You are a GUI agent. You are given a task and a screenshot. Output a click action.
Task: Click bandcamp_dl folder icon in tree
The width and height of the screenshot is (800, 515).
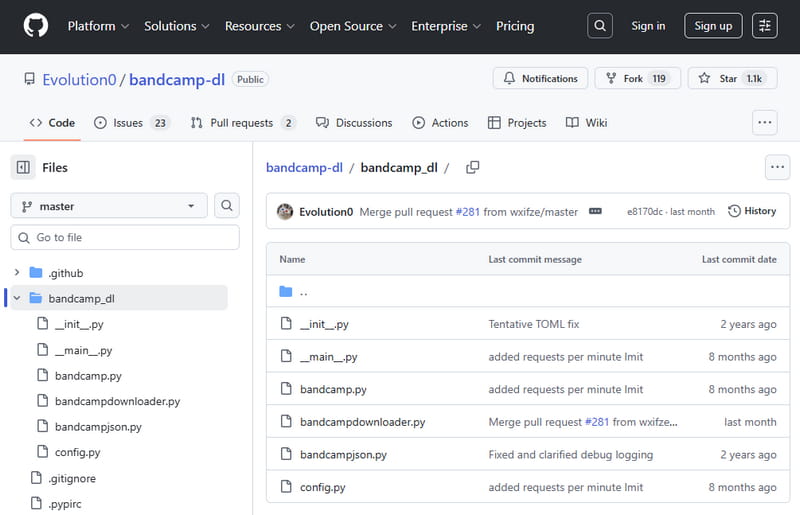36,298
